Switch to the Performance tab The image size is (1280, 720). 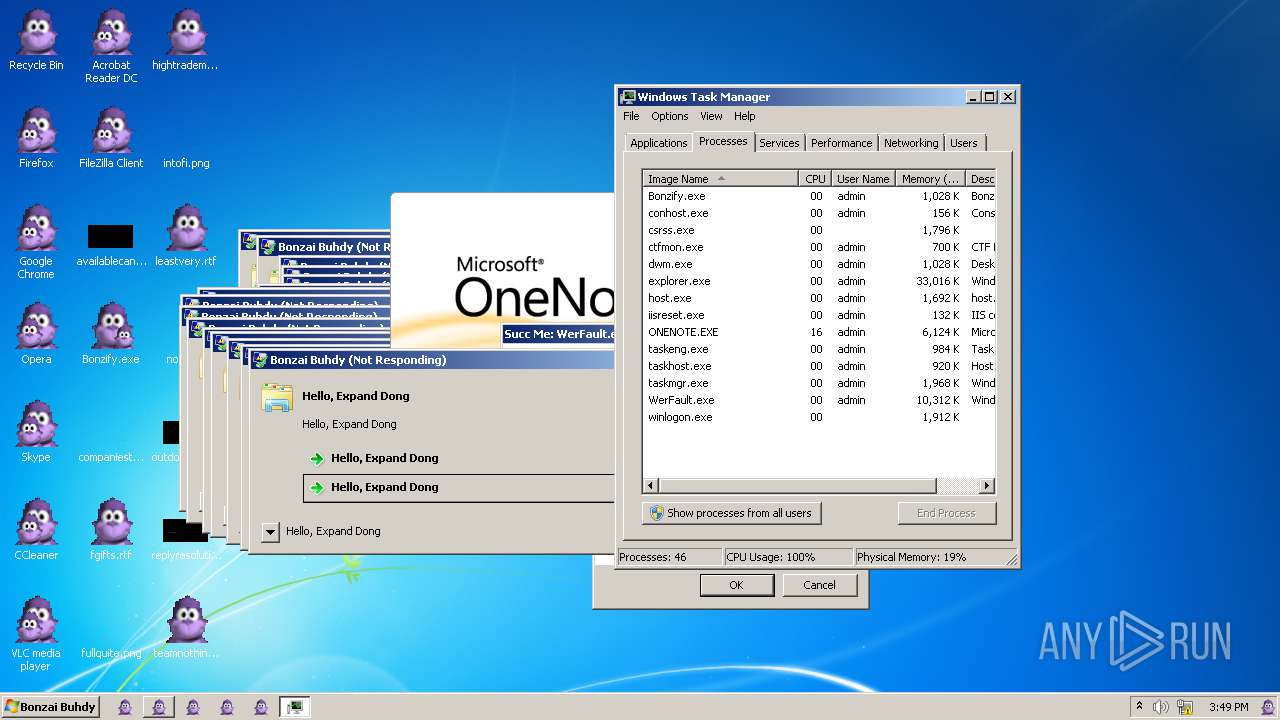tap(841, 143)
